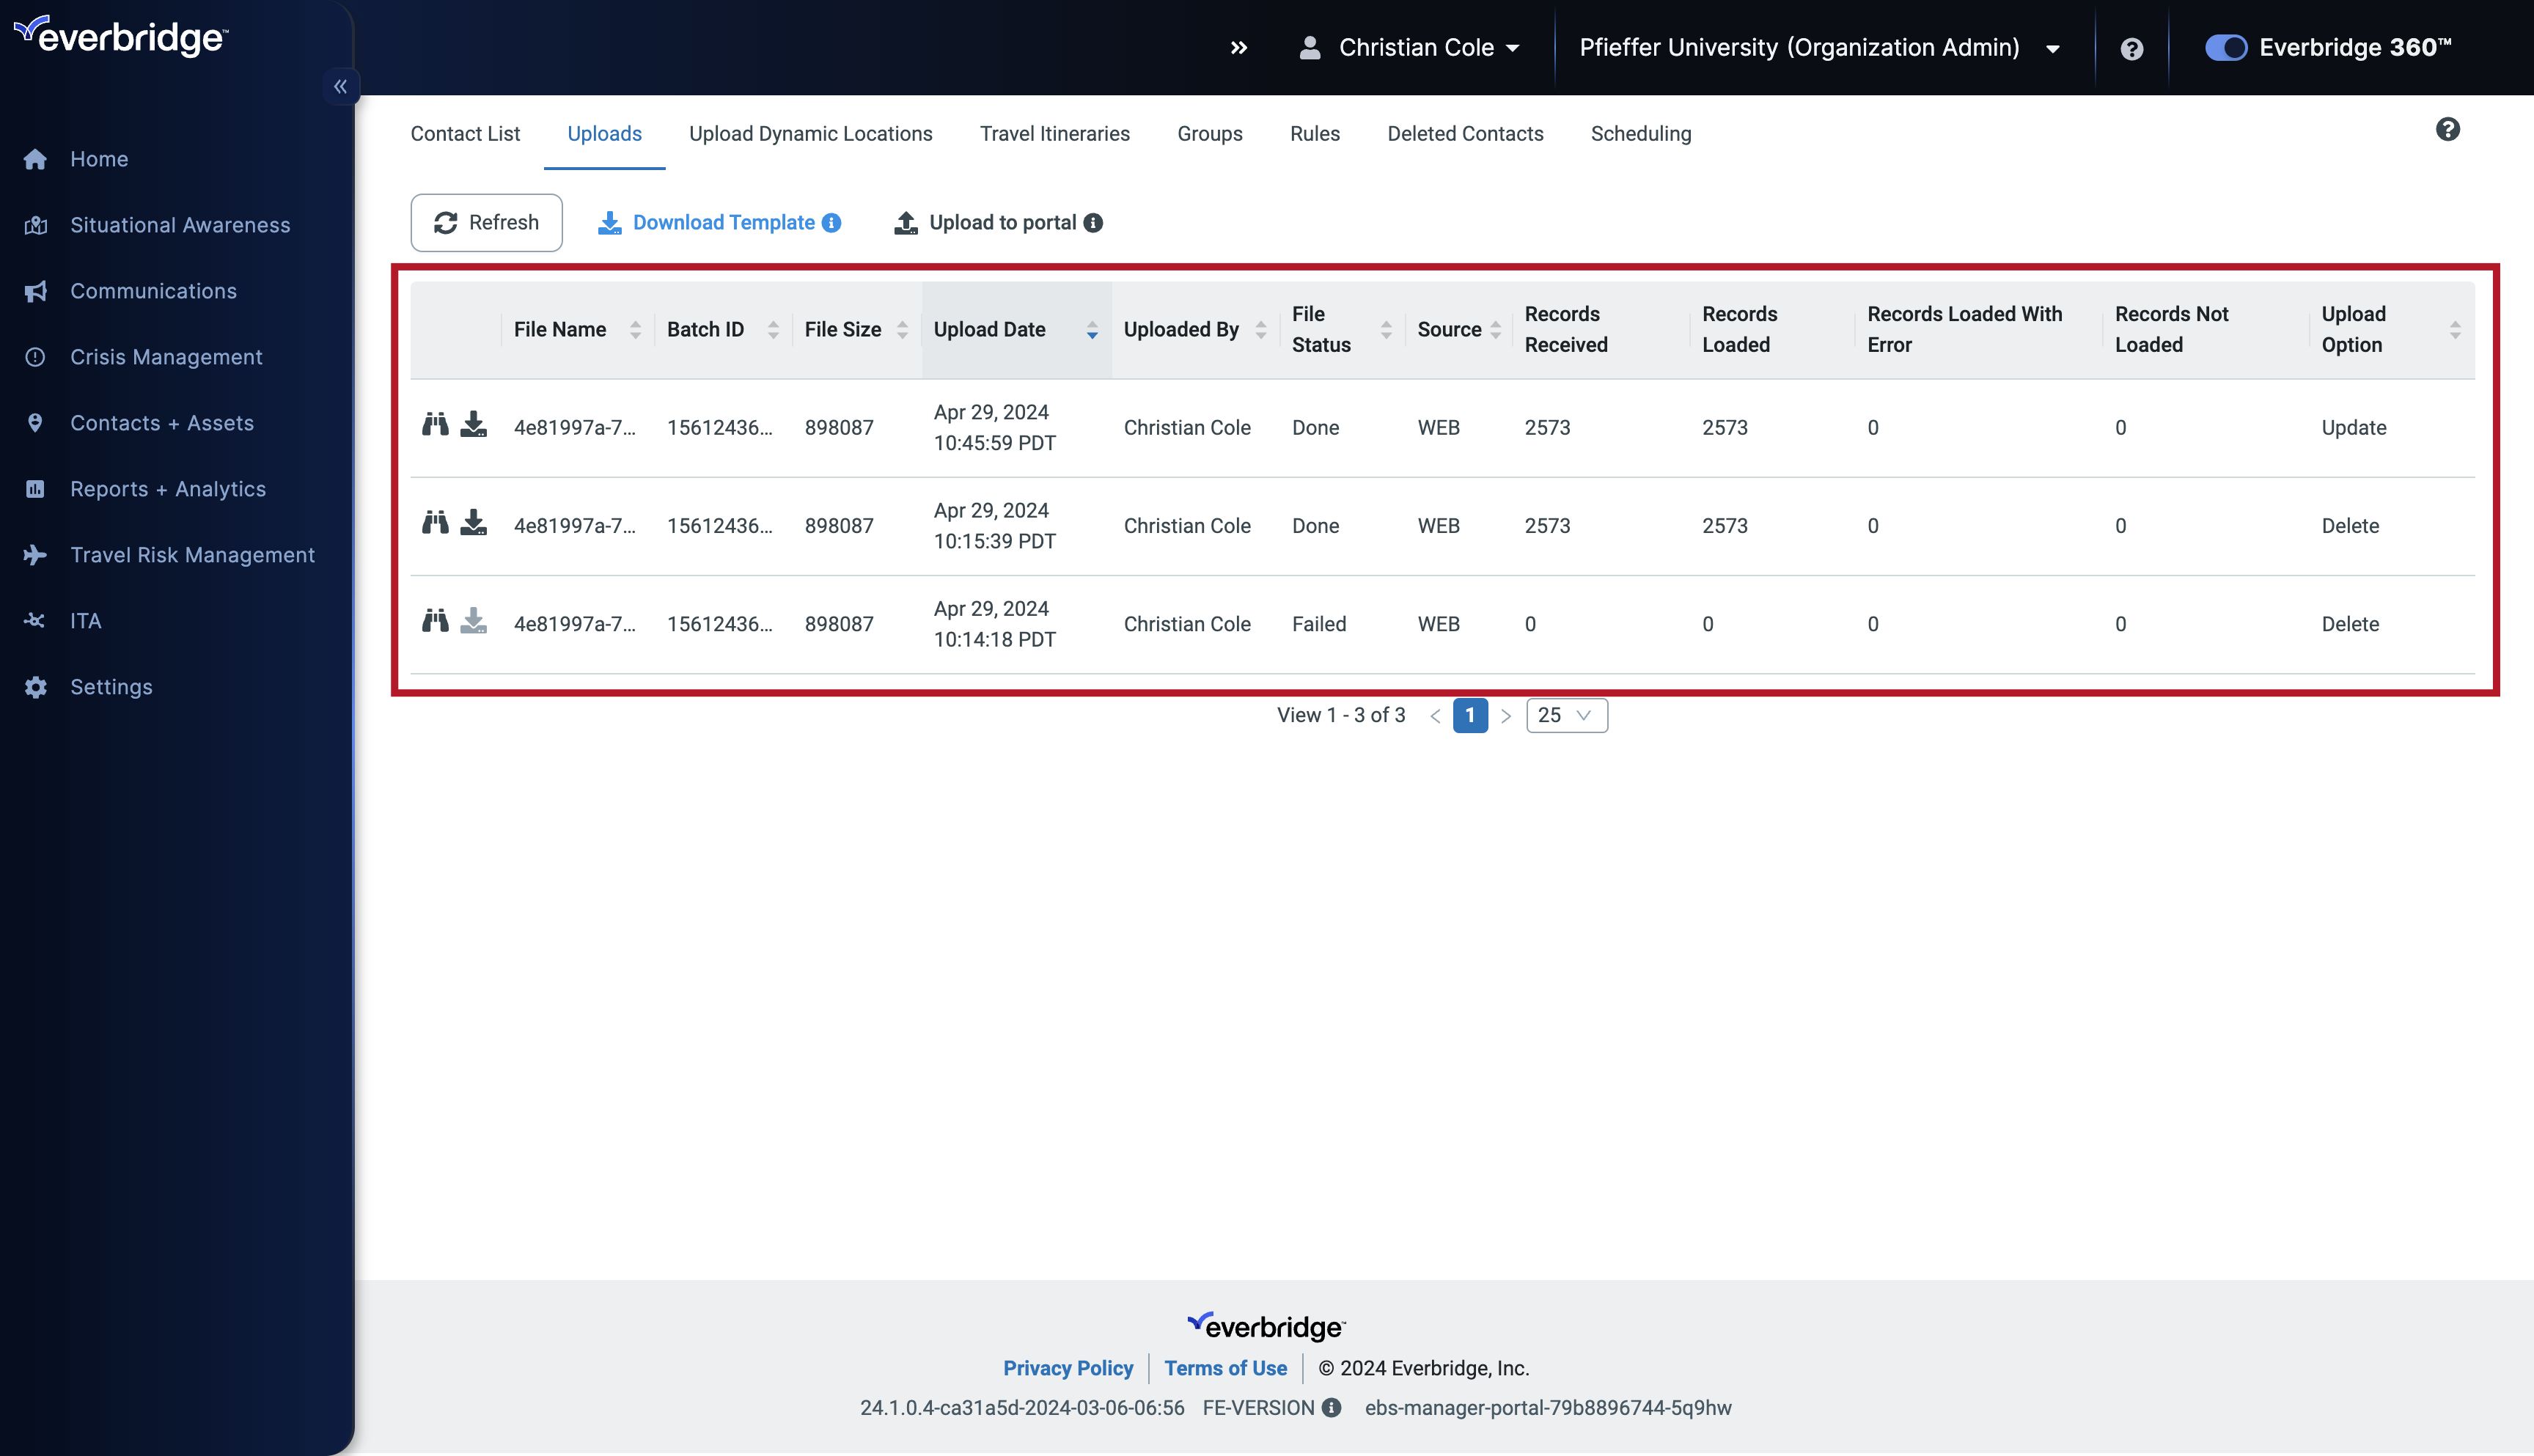
Task: Click the view contacts icon for second row
Action: pos(435,522)
